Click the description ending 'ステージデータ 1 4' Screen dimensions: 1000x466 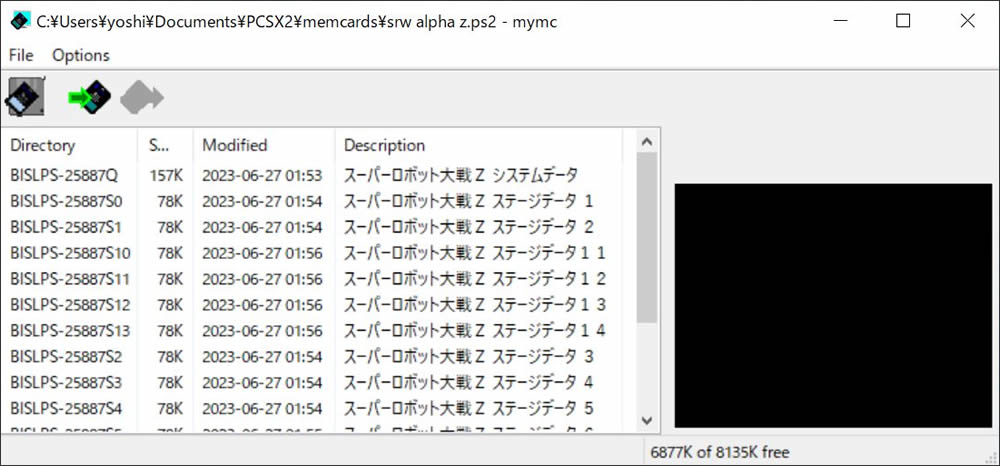point(474,331)
